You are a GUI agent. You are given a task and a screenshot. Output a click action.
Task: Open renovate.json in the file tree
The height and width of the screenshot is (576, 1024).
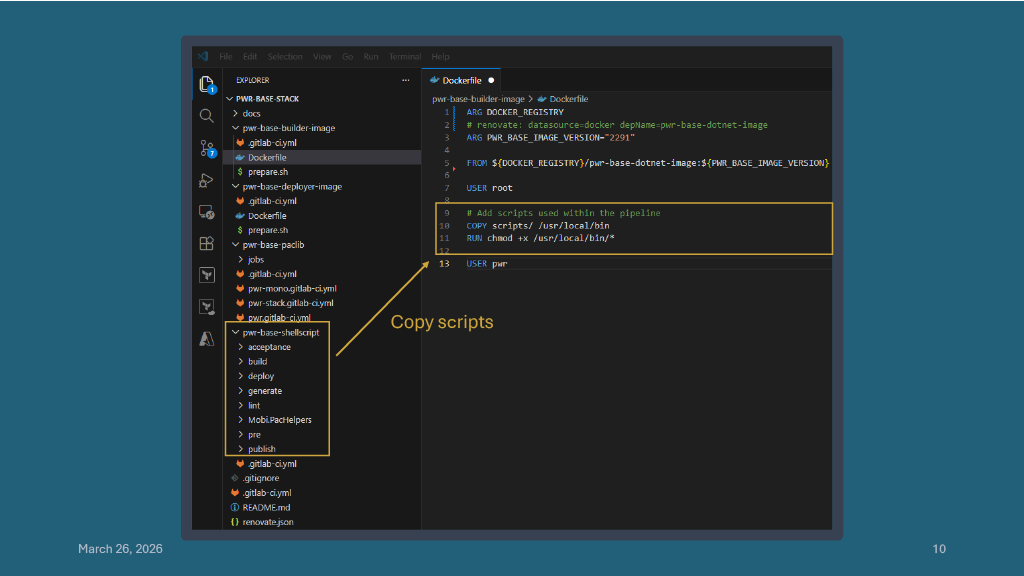pos(267,522)
